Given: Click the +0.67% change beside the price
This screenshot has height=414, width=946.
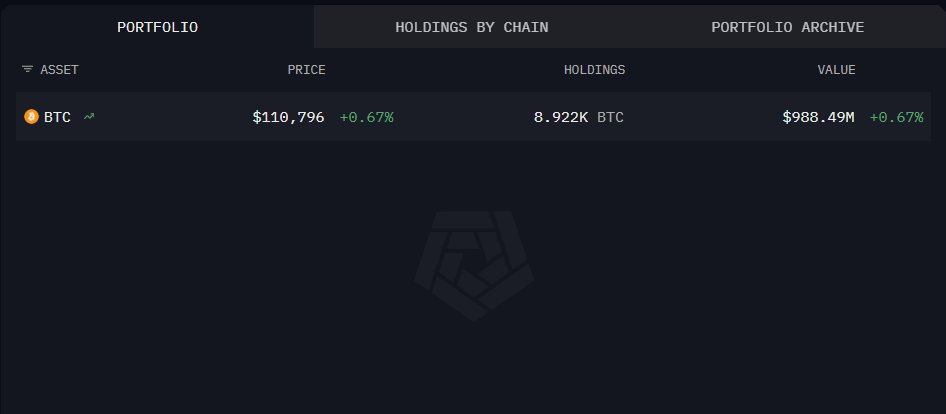Looking at the screenshot, I should (x=366, y=117).
